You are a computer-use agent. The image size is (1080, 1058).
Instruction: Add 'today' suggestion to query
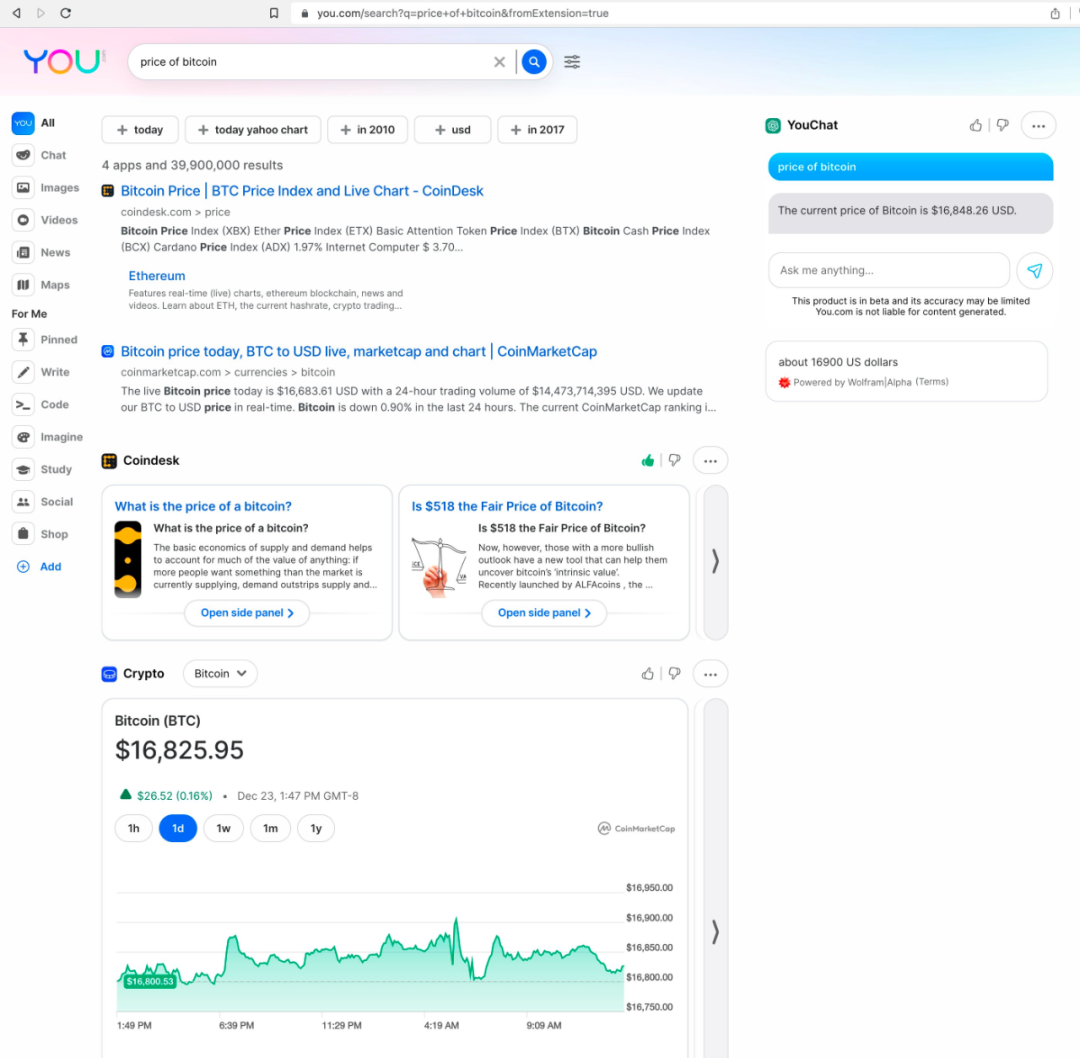(x=140, y=129)
